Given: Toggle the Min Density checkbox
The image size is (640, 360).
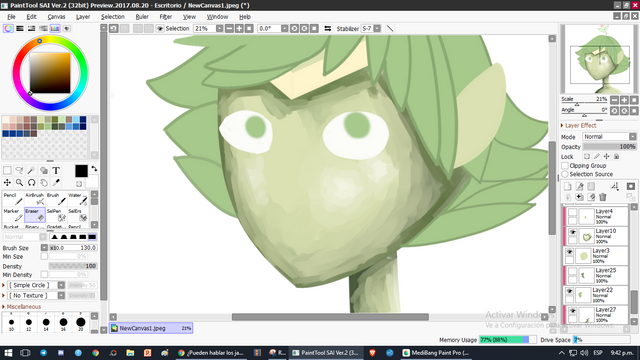Looking at the screenshot, I should 44,275.
